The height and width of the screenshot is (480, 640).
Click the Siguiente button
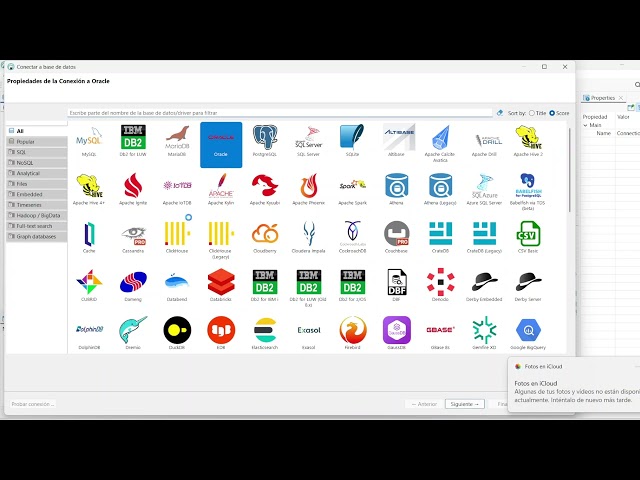click(464, 404)
